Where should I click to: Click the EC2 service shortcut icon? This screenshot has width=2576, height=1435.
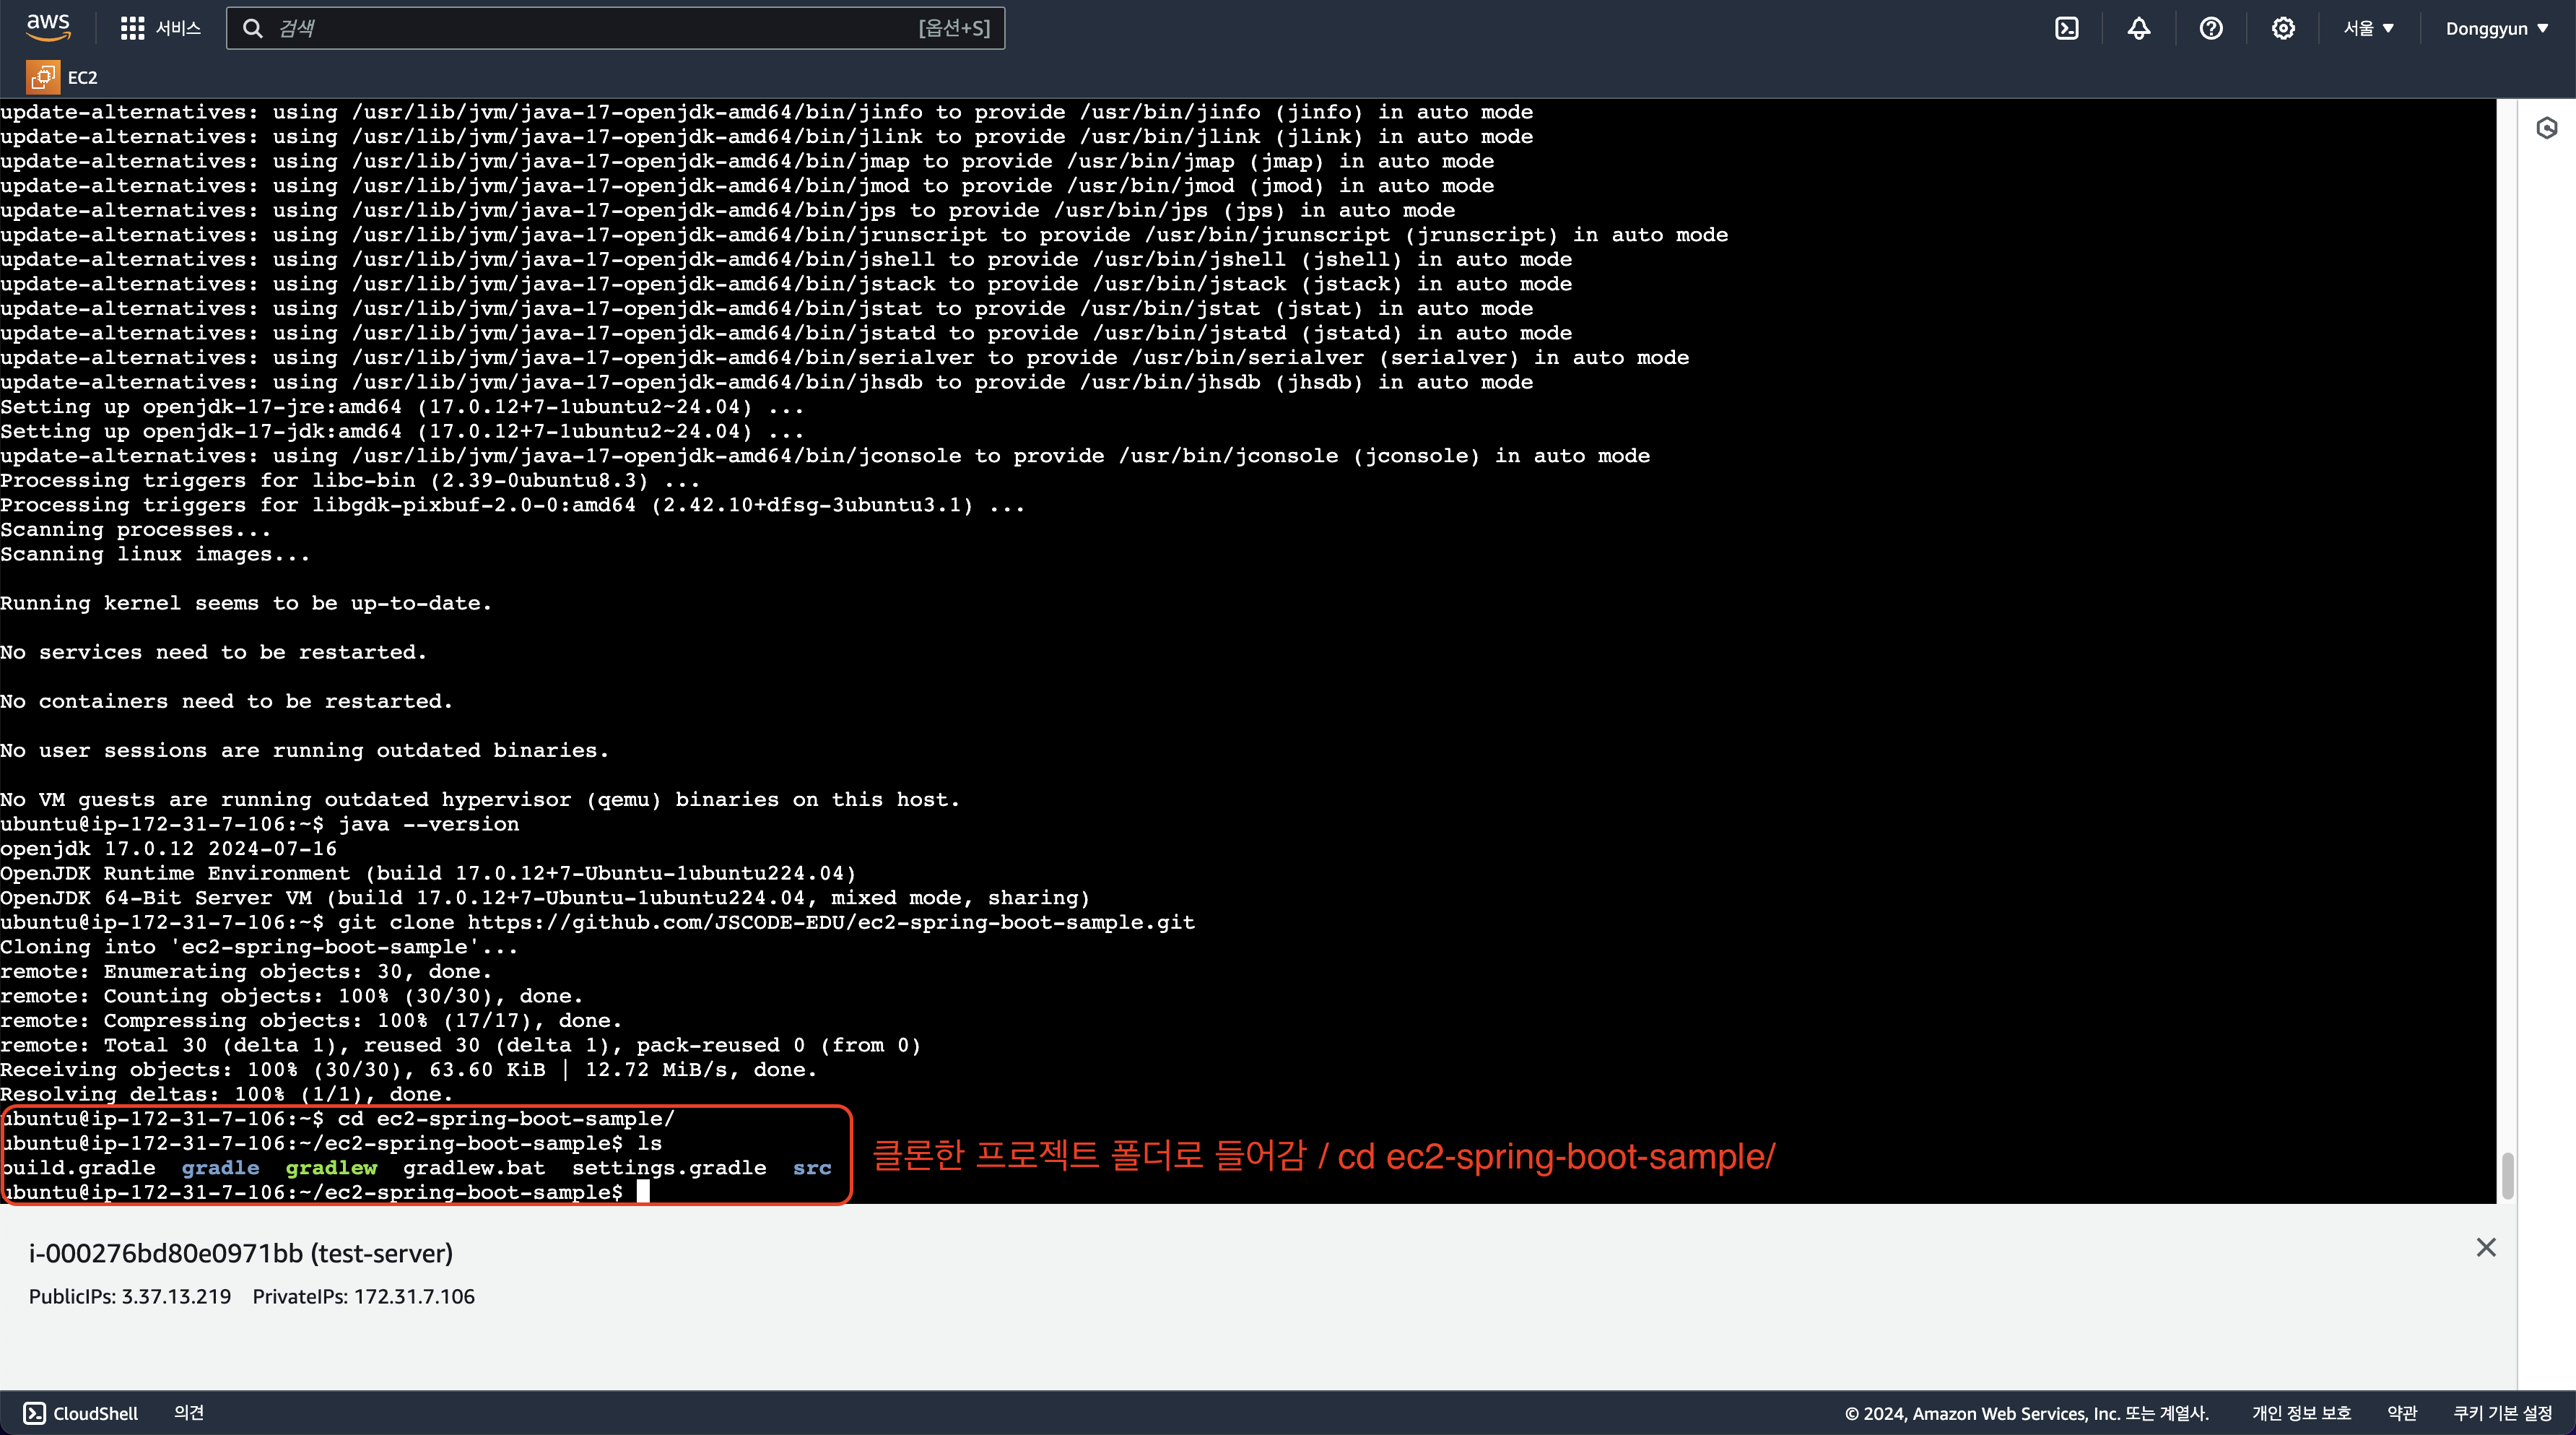[43, 77]
